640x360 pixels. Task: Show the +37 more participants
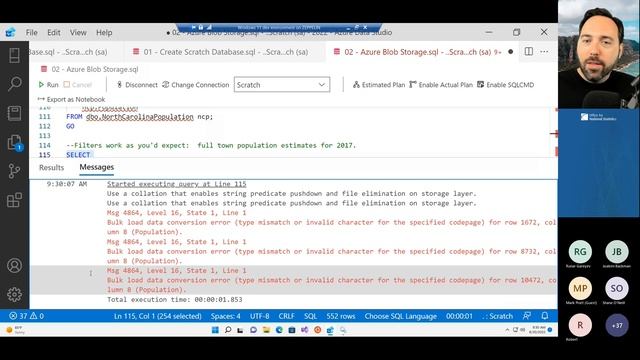click(617, 325)
